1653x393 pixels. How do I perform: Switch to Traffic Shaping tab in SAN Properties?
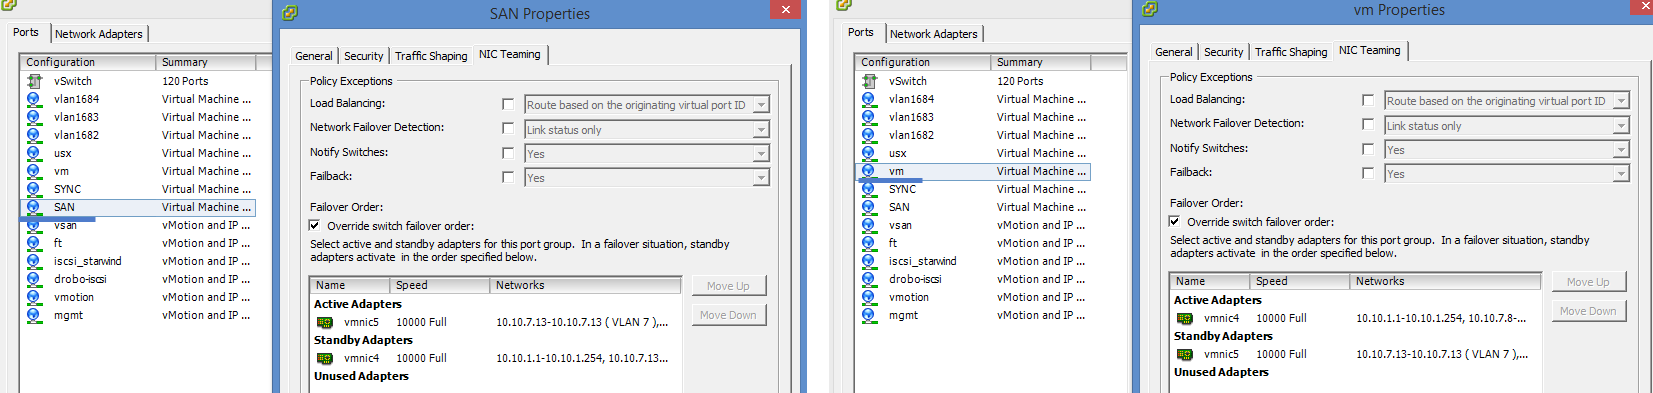[431, 56]
